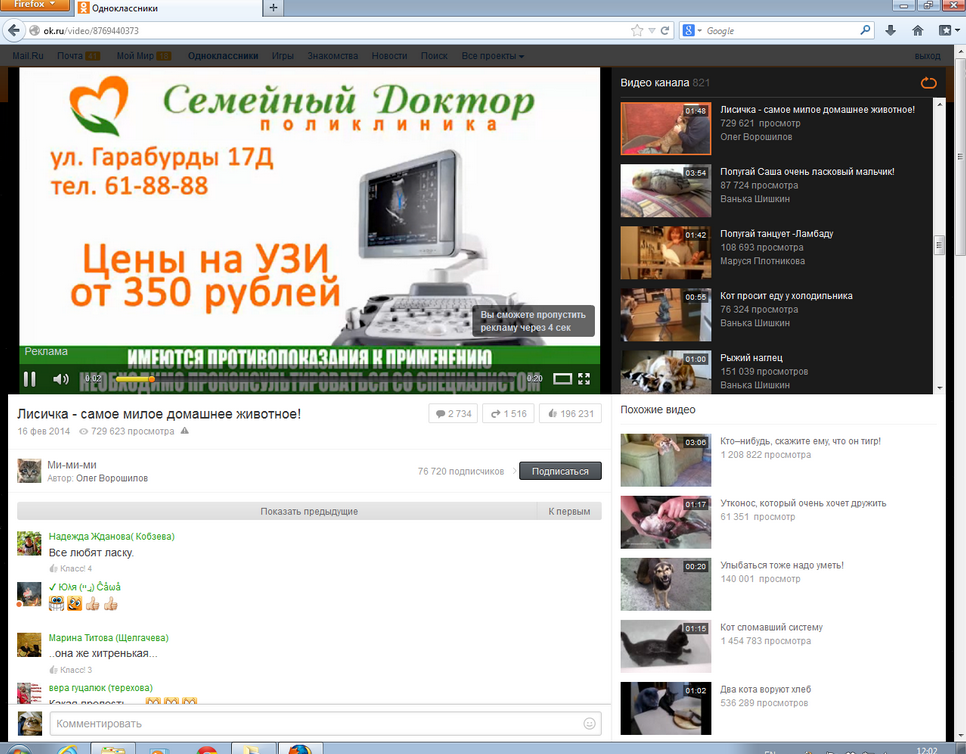Screen dimensions: 966x754
Task: Open Поиск in top bar
Action: coord(434,55)
